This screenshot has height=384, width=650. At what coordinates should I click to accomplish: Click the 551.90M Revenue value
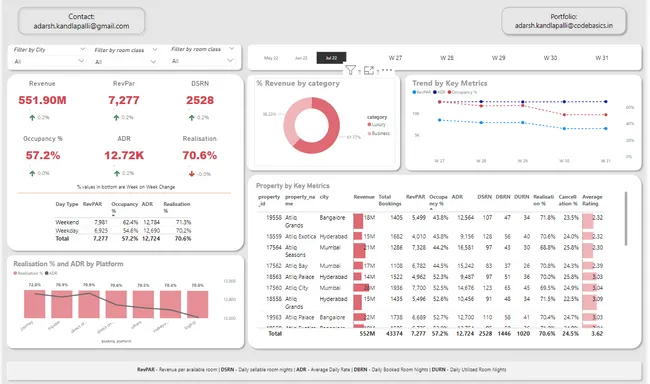click(x=42, y=100)
